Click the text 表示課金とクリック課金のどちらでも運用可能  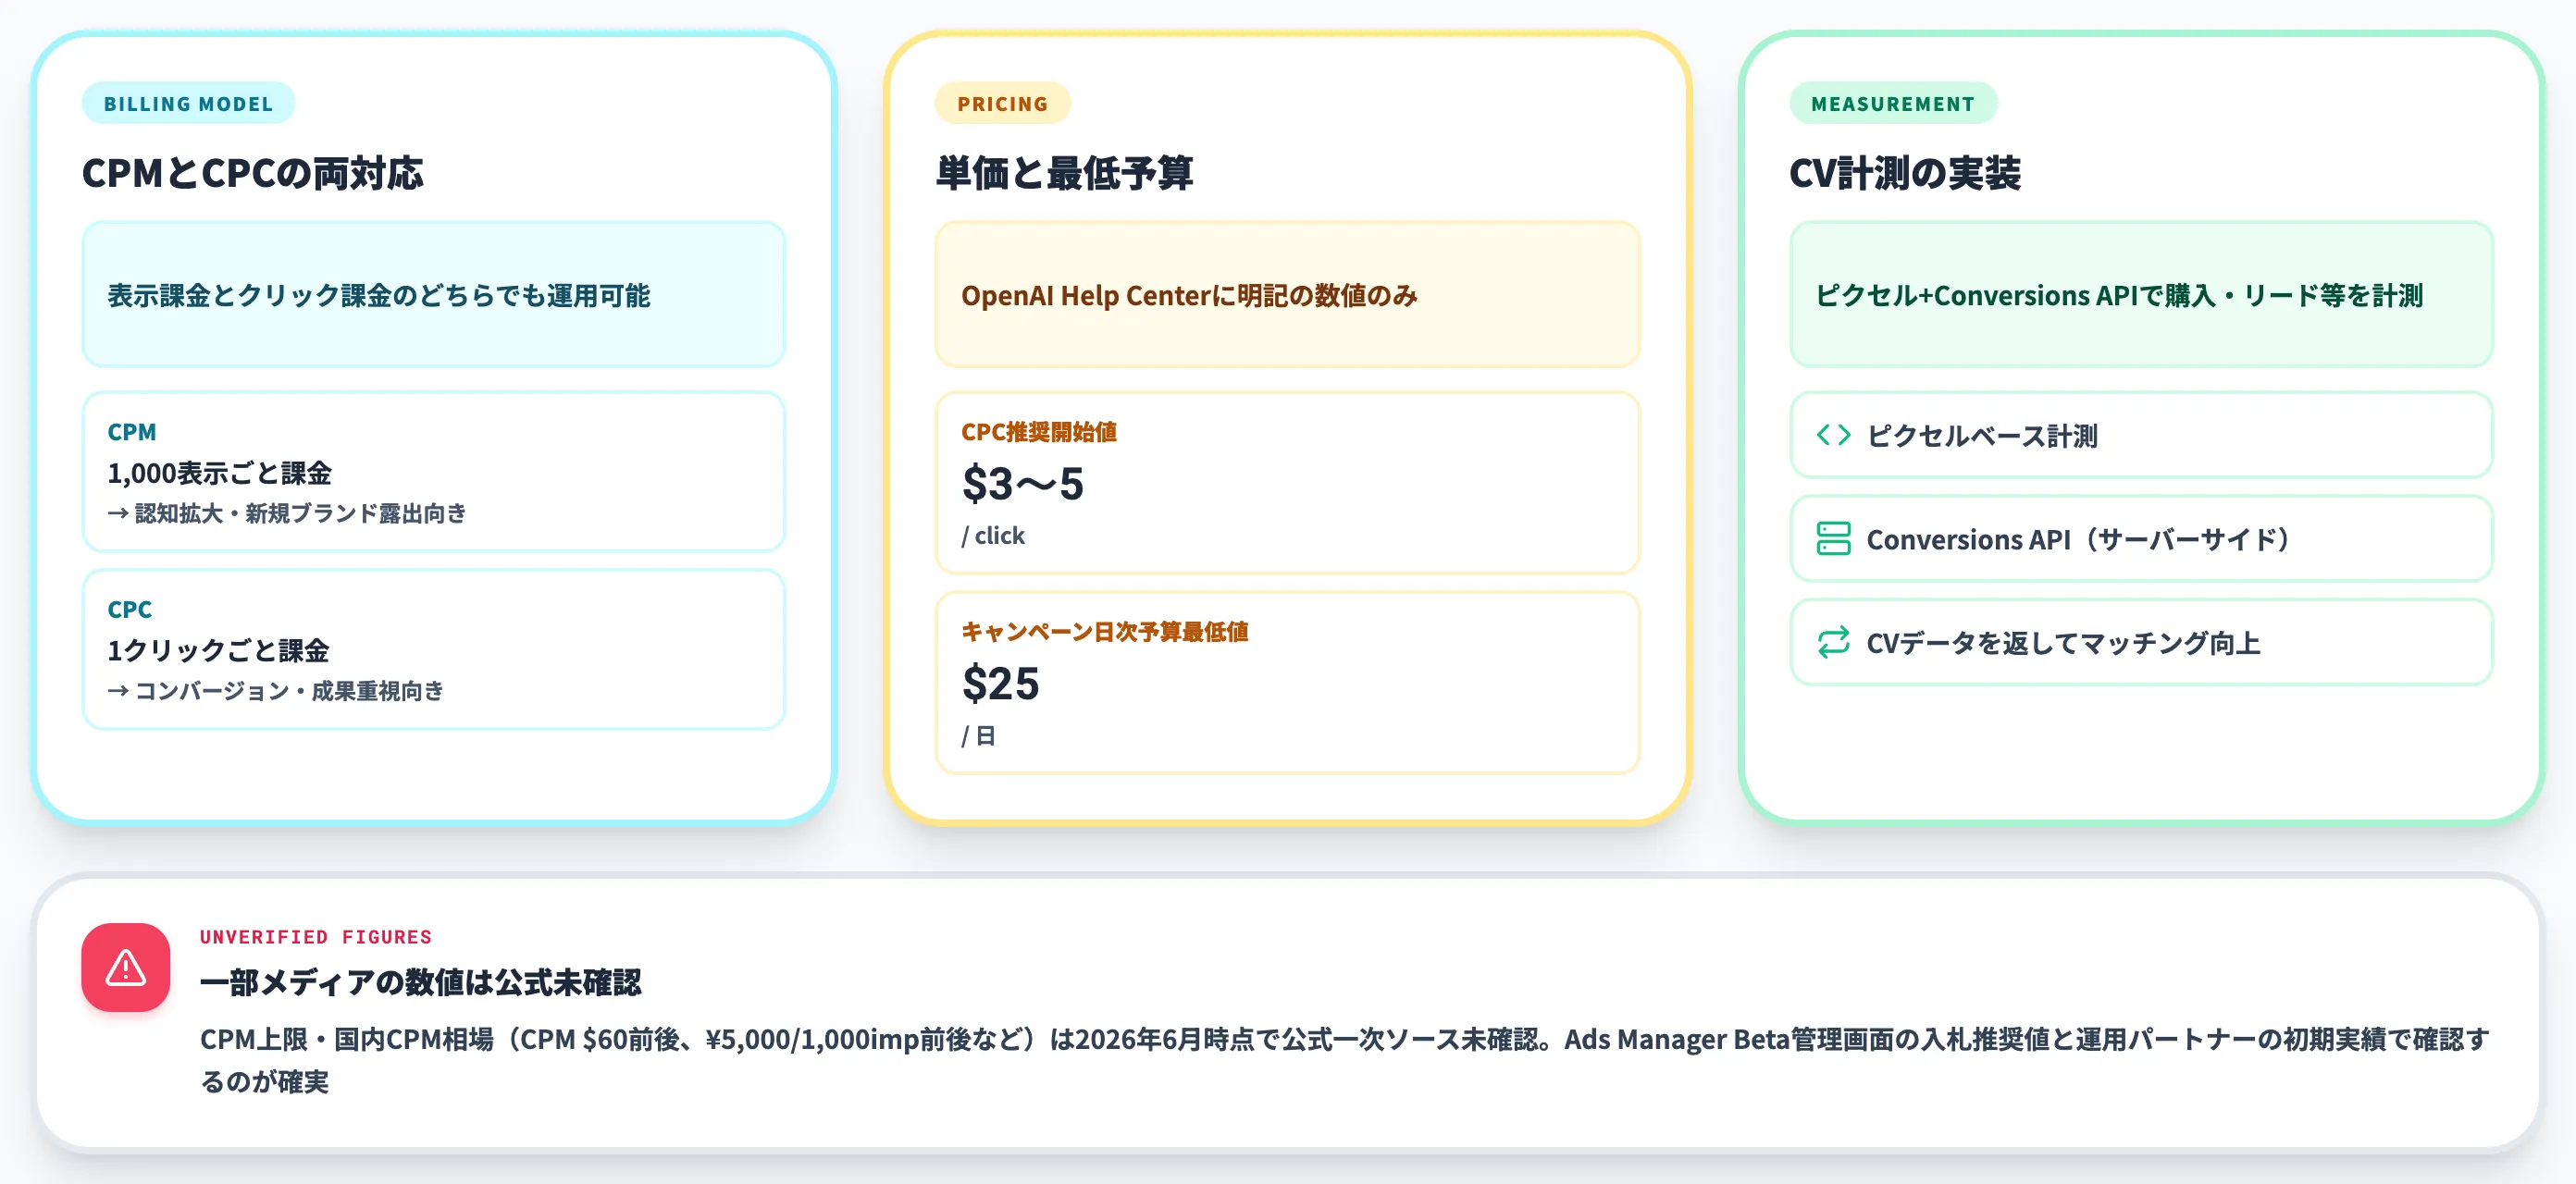tap(379, 295)
